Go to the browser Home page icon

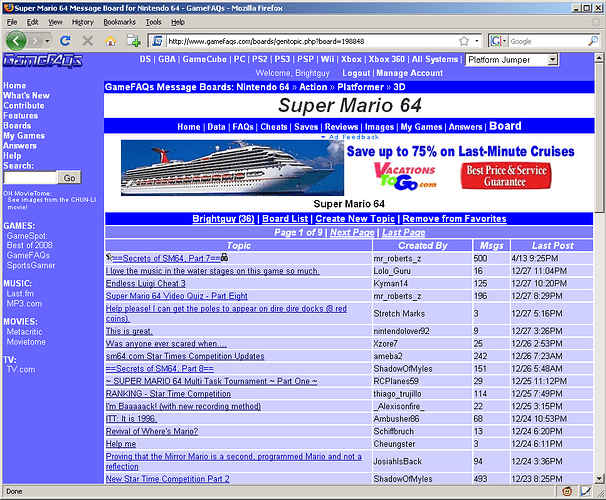[111, 41]
